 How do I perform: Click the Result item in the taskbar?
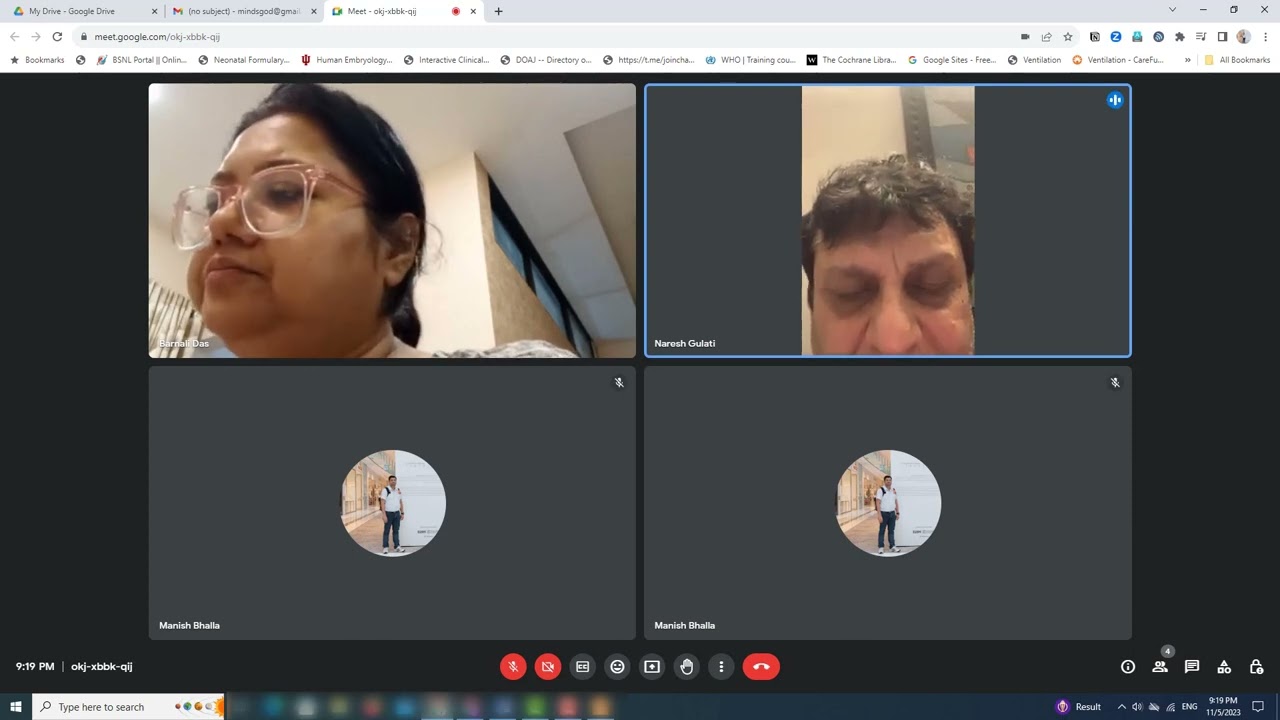pyautogui.click(x=1079, y=706)
